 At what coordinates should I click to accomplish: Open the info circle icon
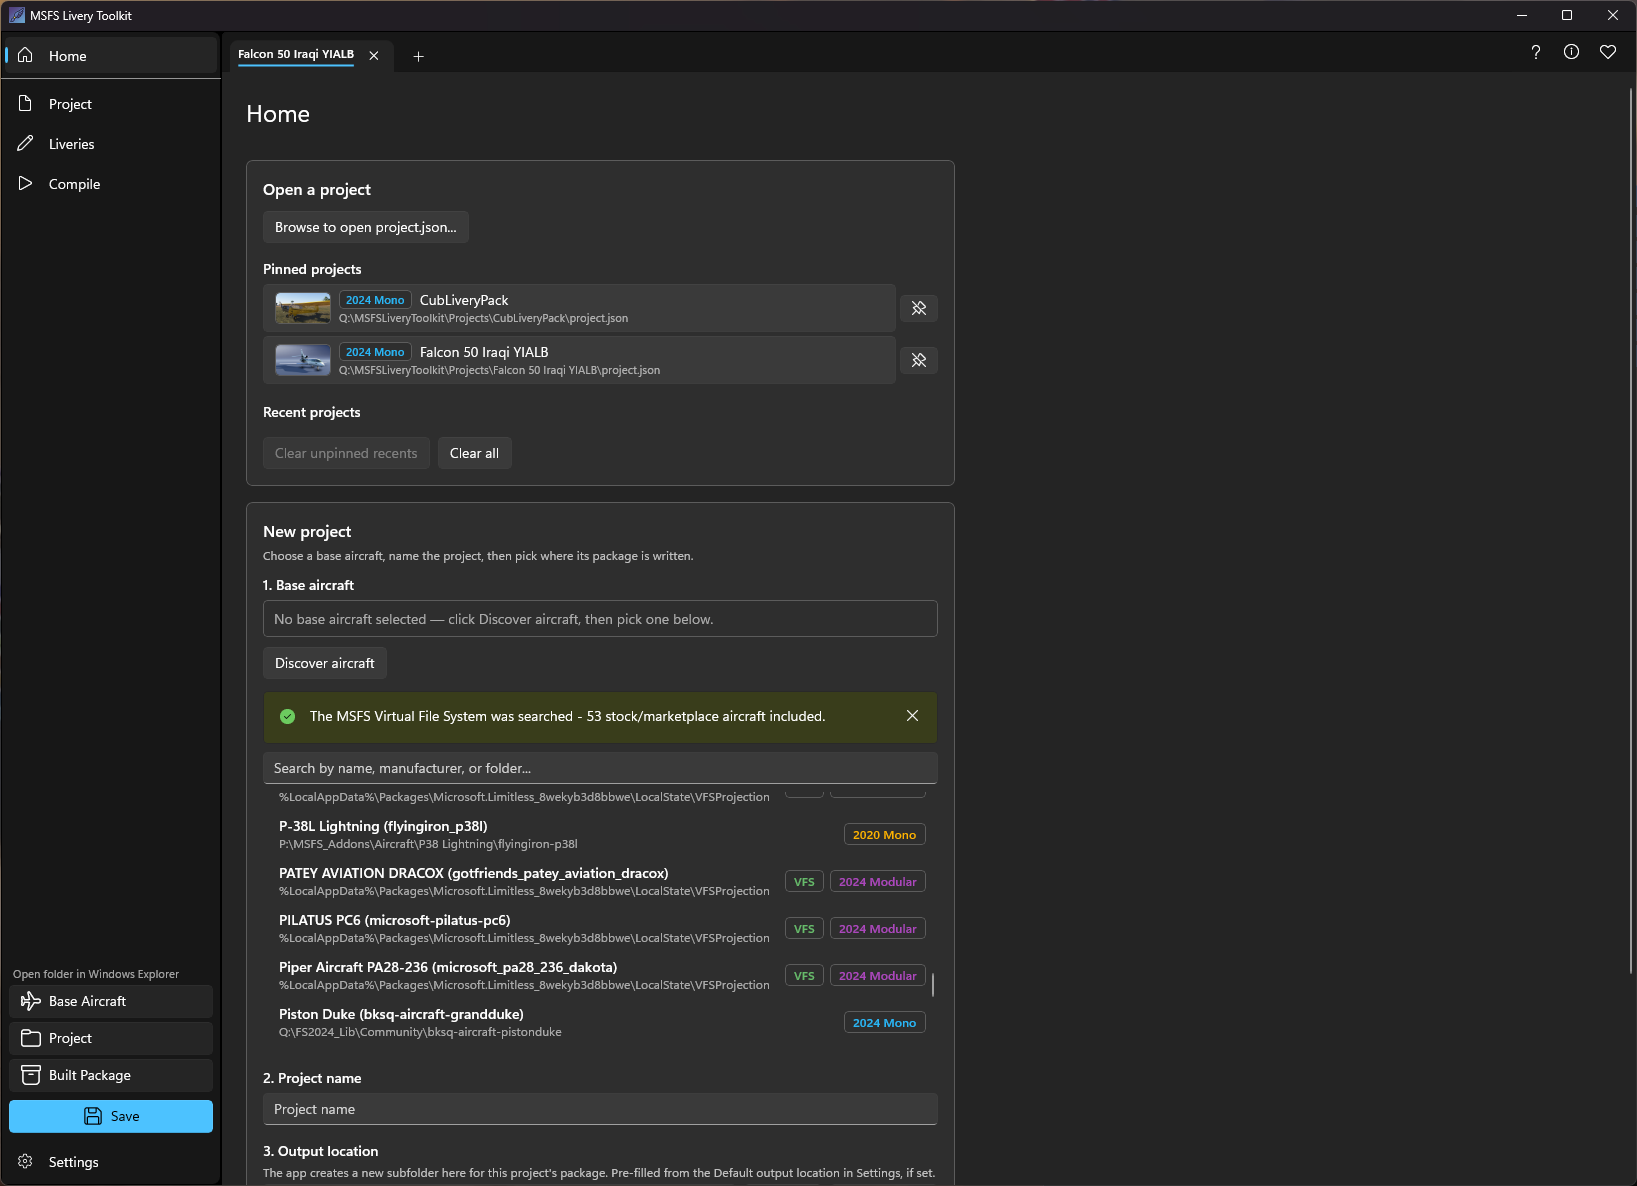click(x=1571, y=52)
